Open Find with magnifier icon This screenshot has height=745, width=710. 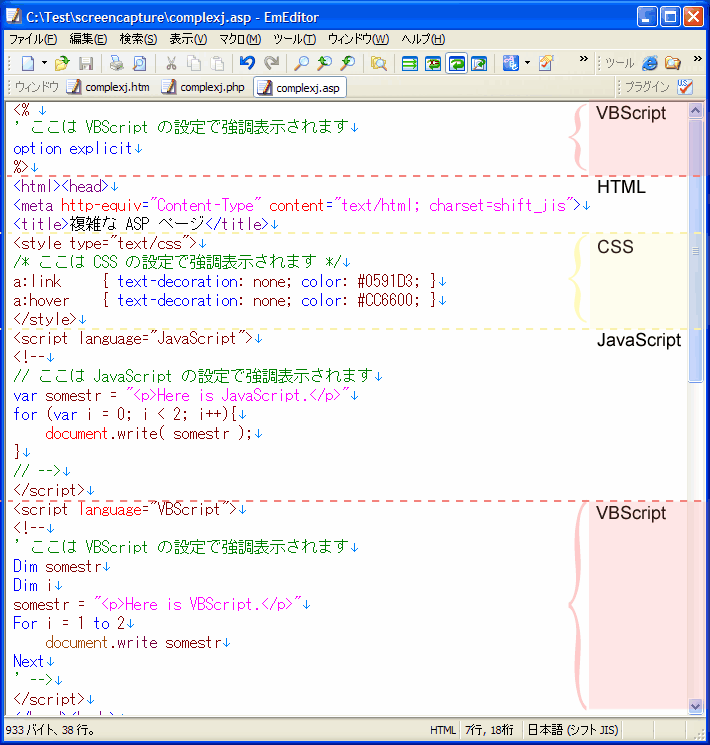tap(301, 63)
